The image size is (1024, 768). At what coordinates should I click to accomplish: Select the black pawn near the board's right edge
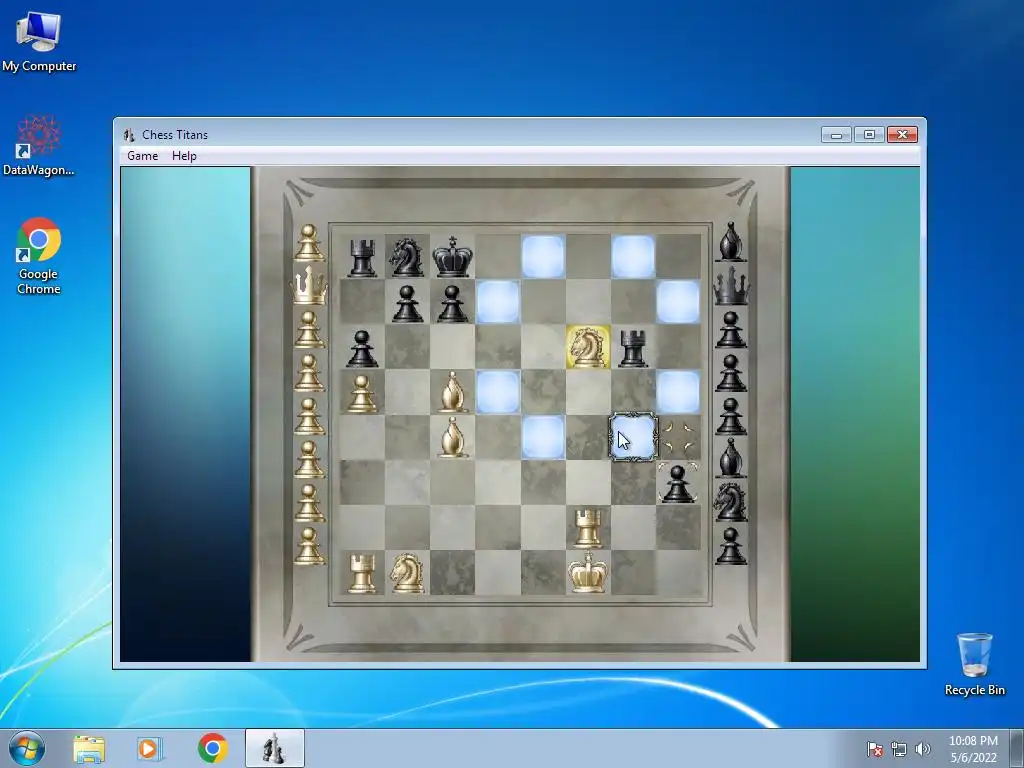click(x=678, y=484)
